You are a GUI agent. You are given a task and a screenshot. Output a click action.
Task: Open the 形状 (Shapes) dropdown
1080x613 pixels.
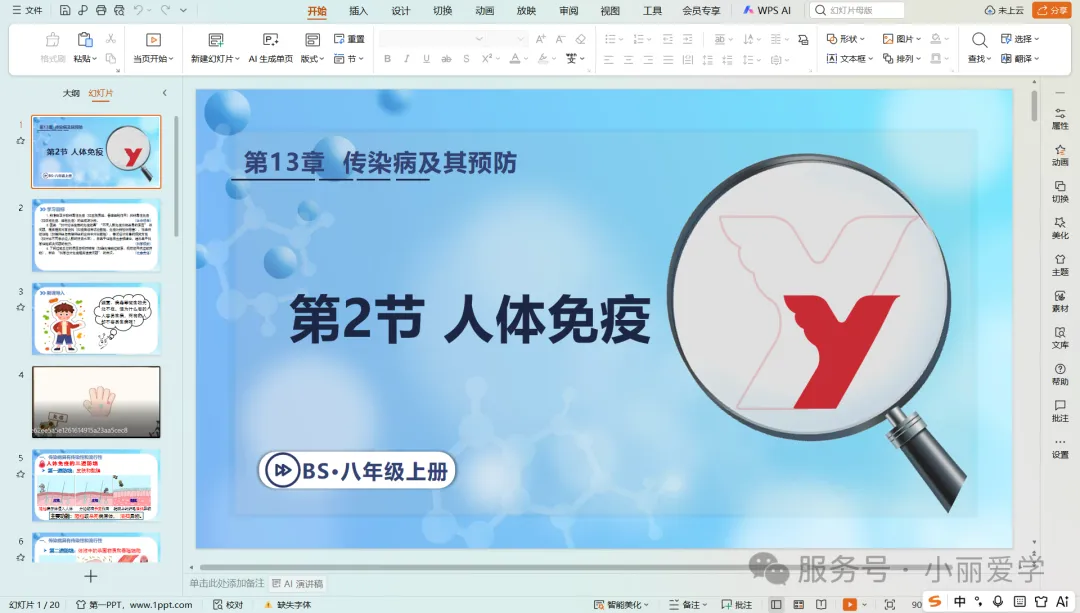tap(846, 39)
